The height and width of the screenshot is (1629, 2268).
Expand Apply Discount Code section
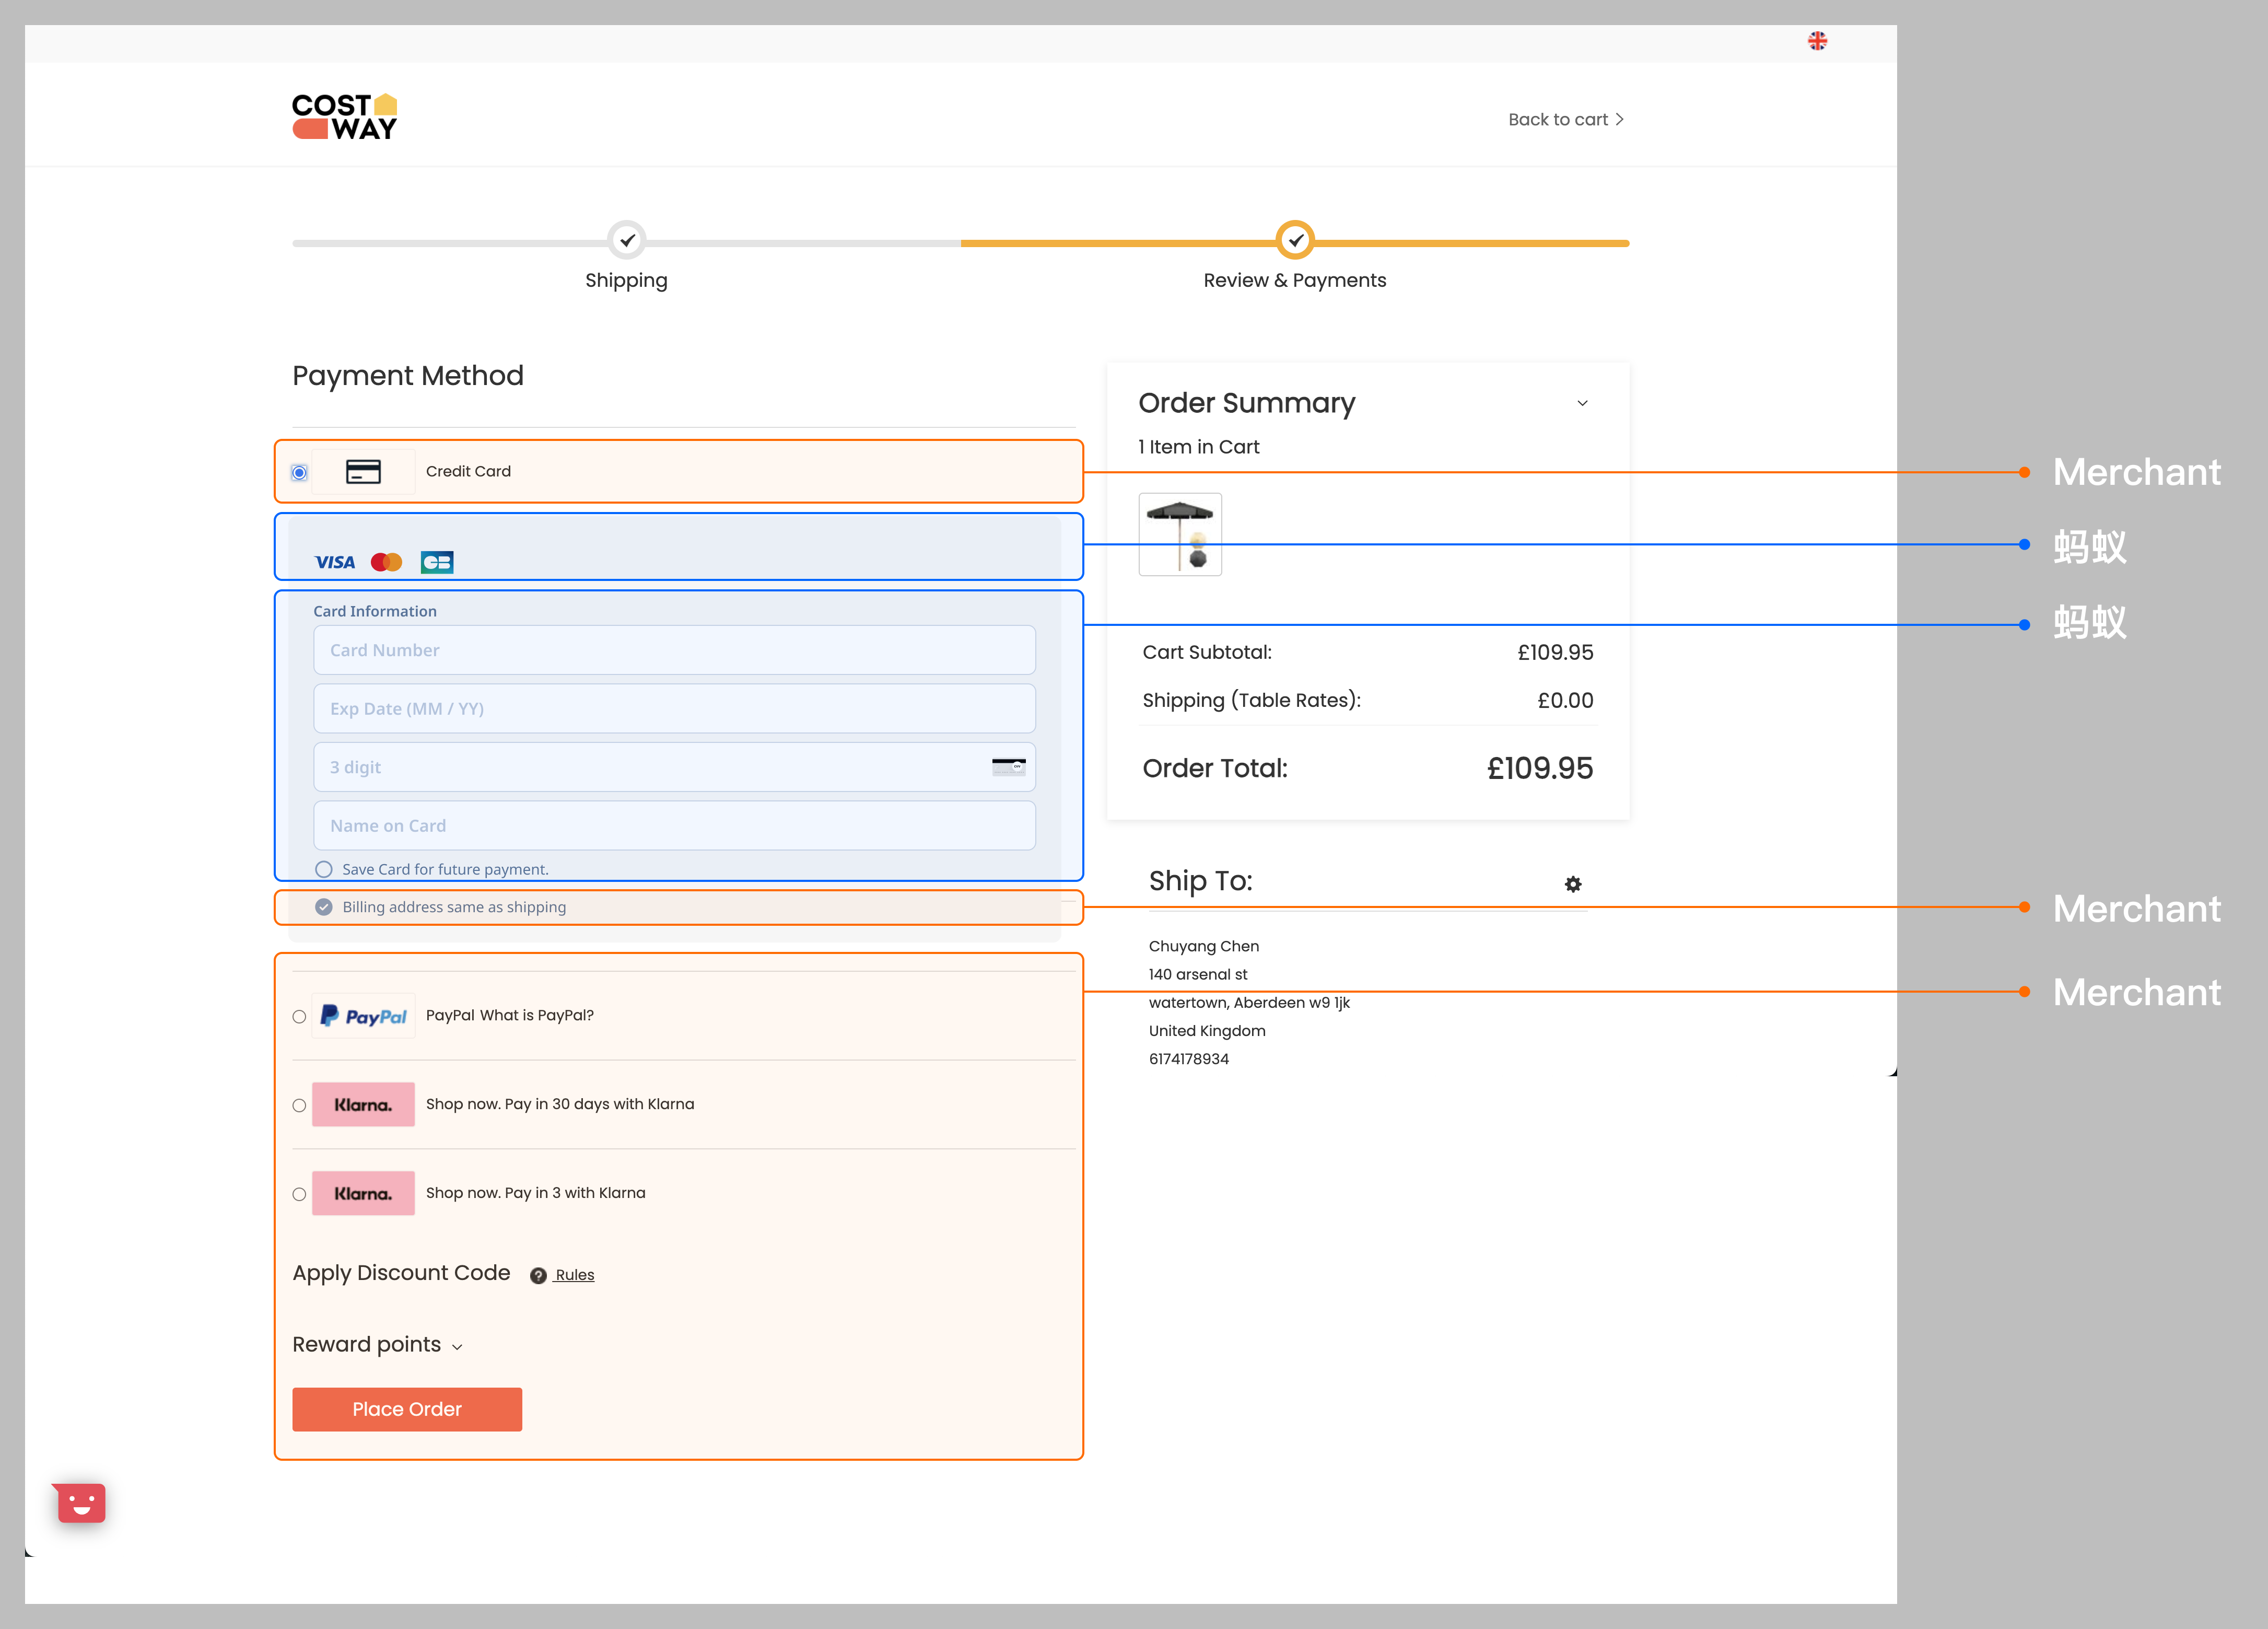pyautogui.click(x=401, y=1273)
